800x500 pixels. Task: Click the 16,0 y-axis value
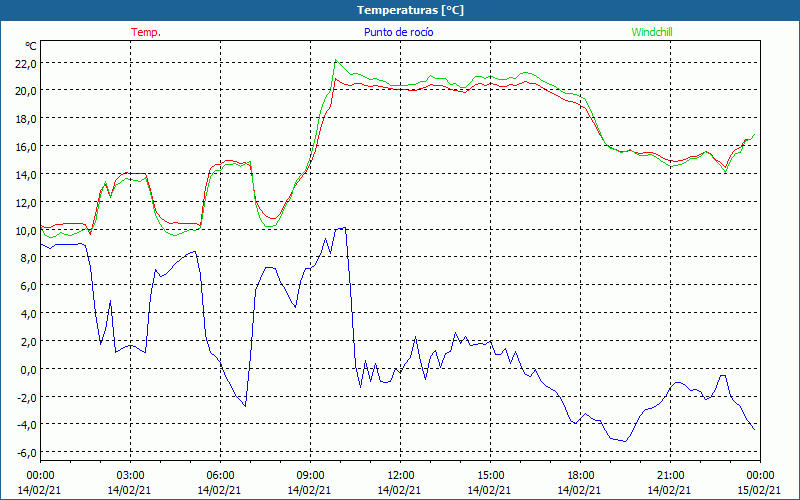(x=27, y=146)
